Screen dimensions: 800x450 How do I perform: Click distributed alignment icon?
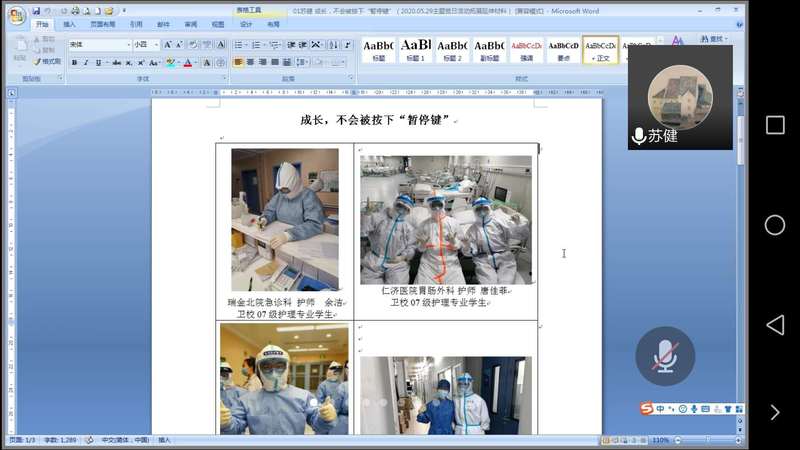point(287,62)
